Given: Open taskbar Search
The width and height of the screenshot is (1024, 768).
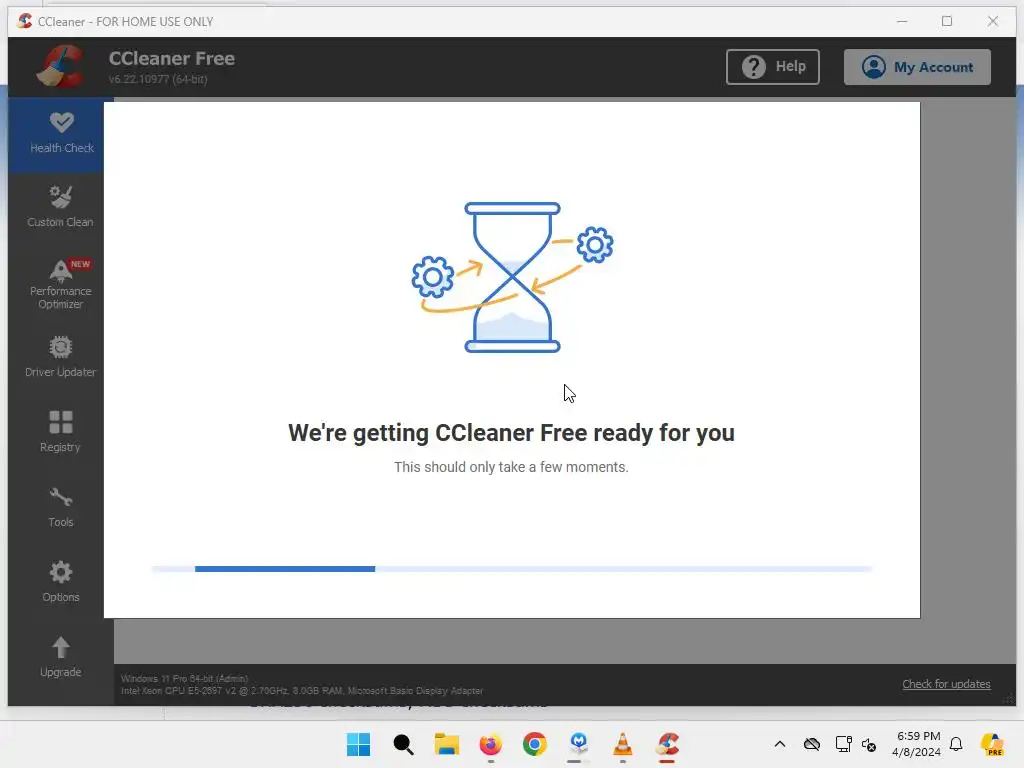Looking at the screenshot, I should [403, 744].
